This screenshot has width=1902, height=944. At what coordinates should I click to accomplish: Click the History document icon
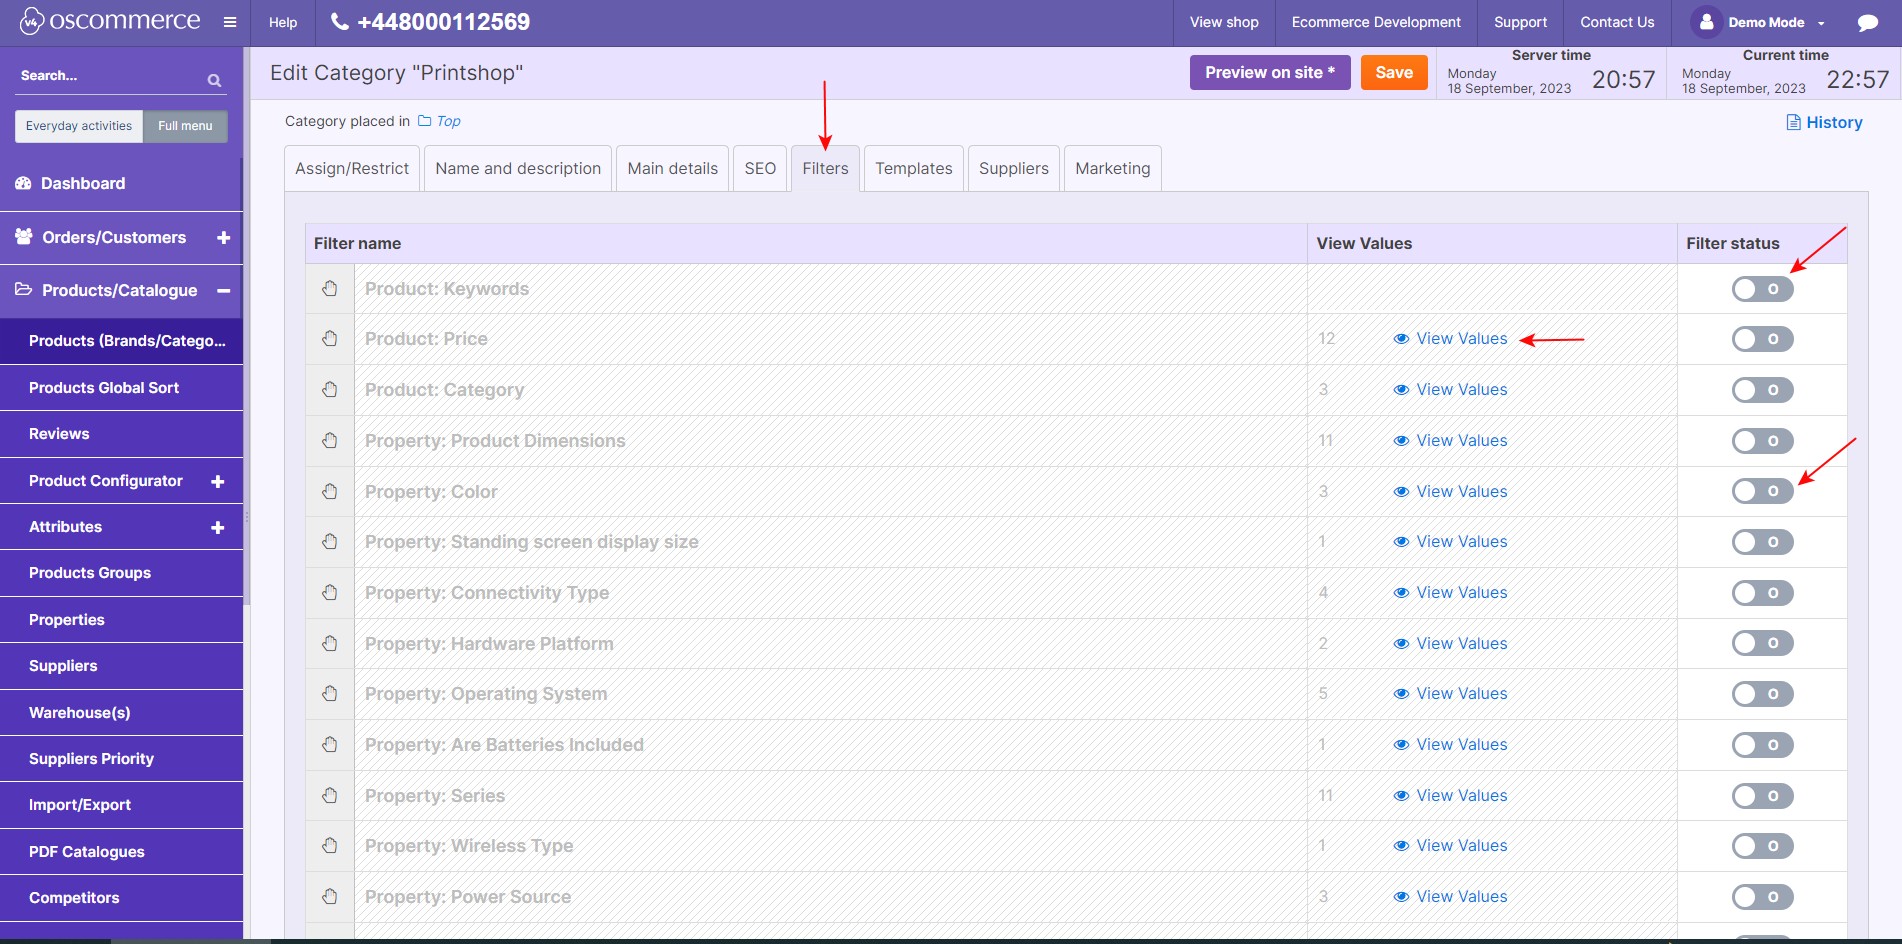[x=1793, y=122]
